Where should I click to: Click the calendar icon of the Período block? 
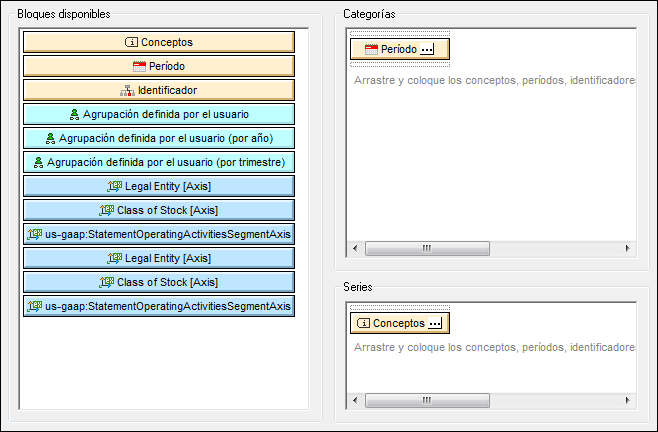[x=138, y=66]
